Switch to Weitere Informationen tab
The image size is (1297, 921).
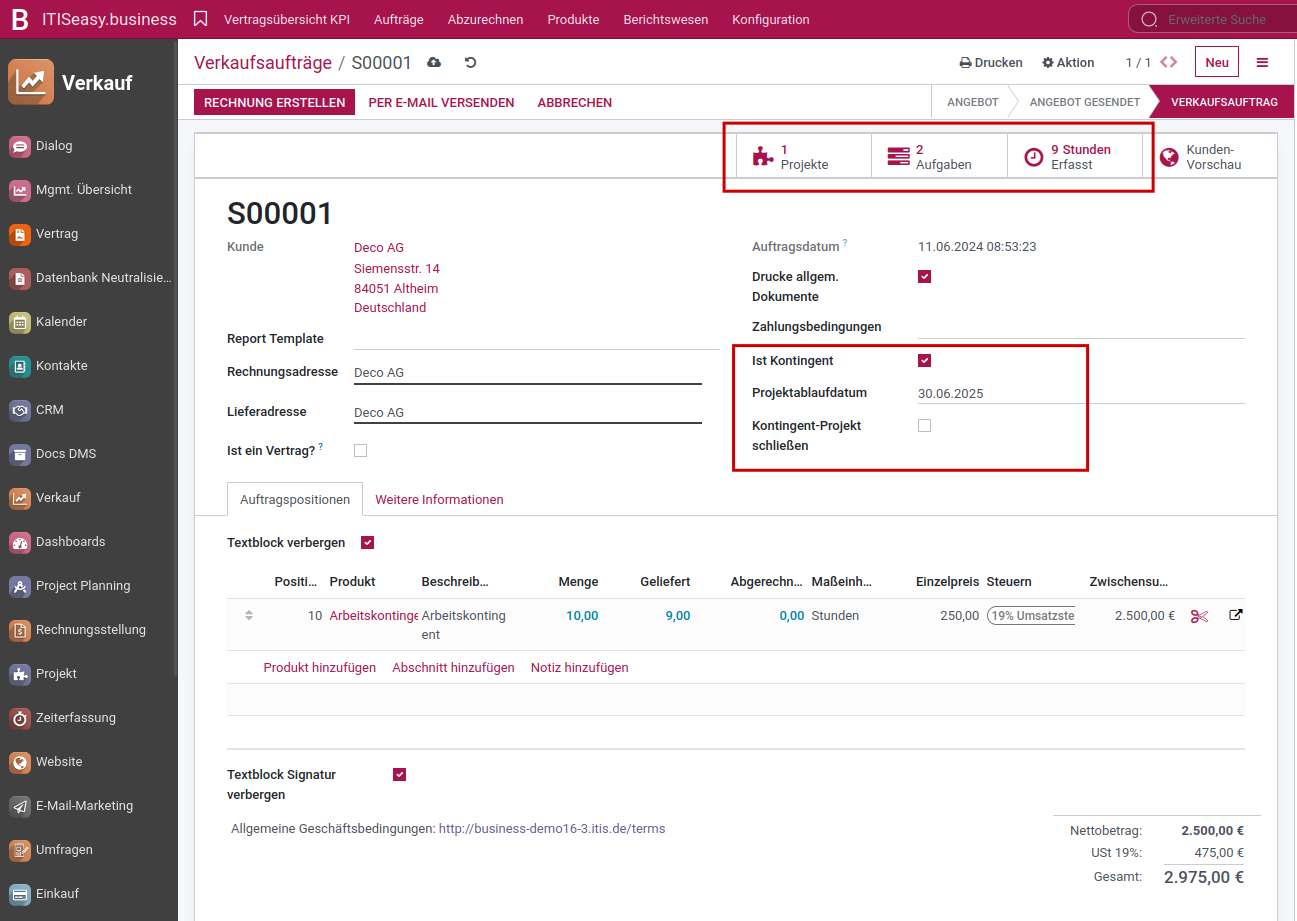439,499
